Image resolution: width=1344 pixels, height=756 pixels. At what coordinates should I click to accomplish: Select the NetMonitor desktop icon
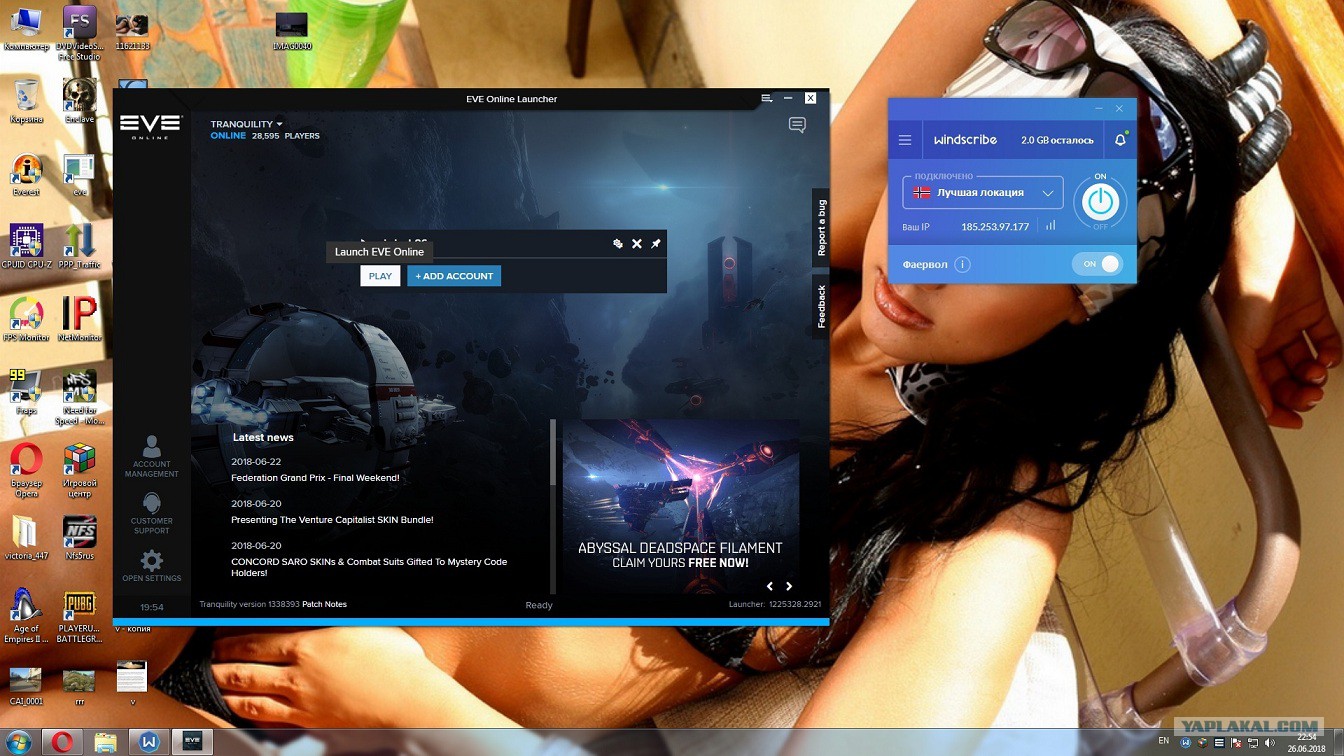(x=79, y=320)
